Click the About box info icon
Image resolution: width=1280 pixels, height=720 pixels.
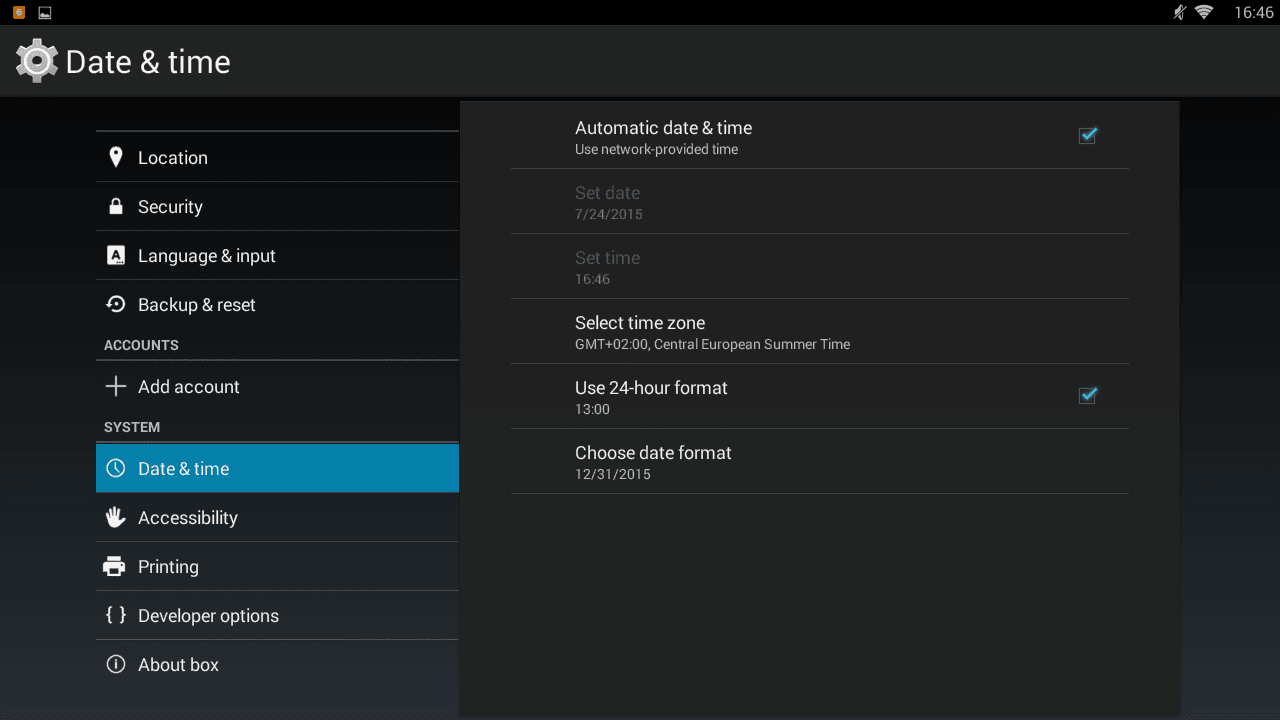click(116, 664)
